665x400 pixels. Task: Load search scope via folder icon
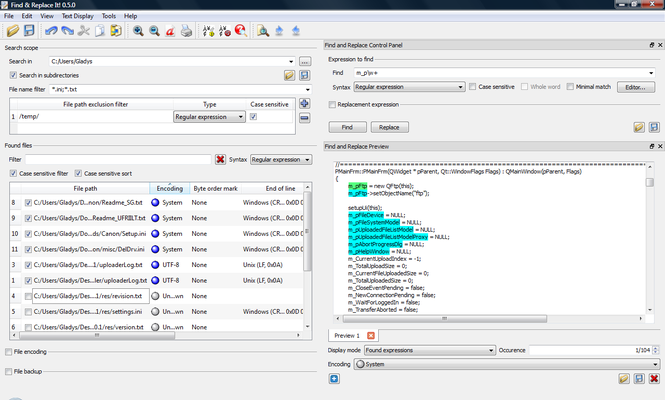(x=289, y=76)
